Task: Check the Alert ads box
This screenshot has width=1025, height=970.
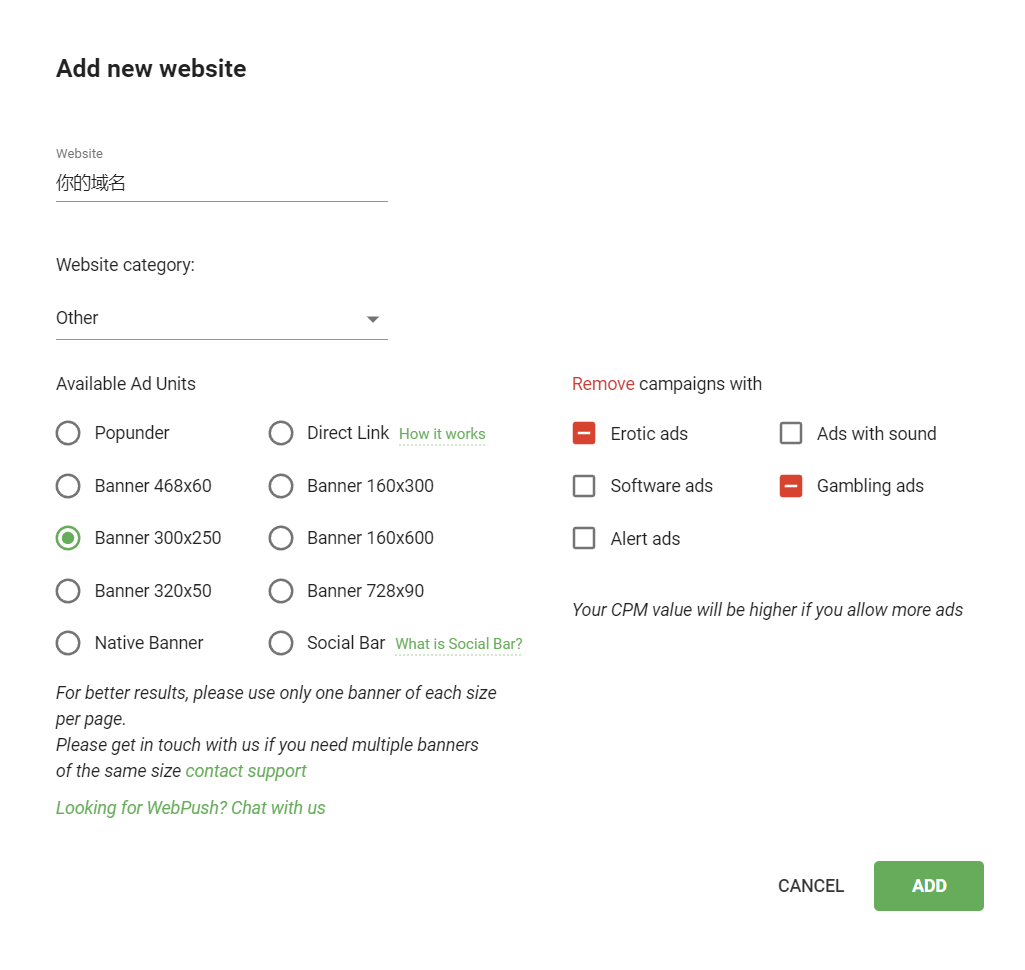Action: pos(584,539)
